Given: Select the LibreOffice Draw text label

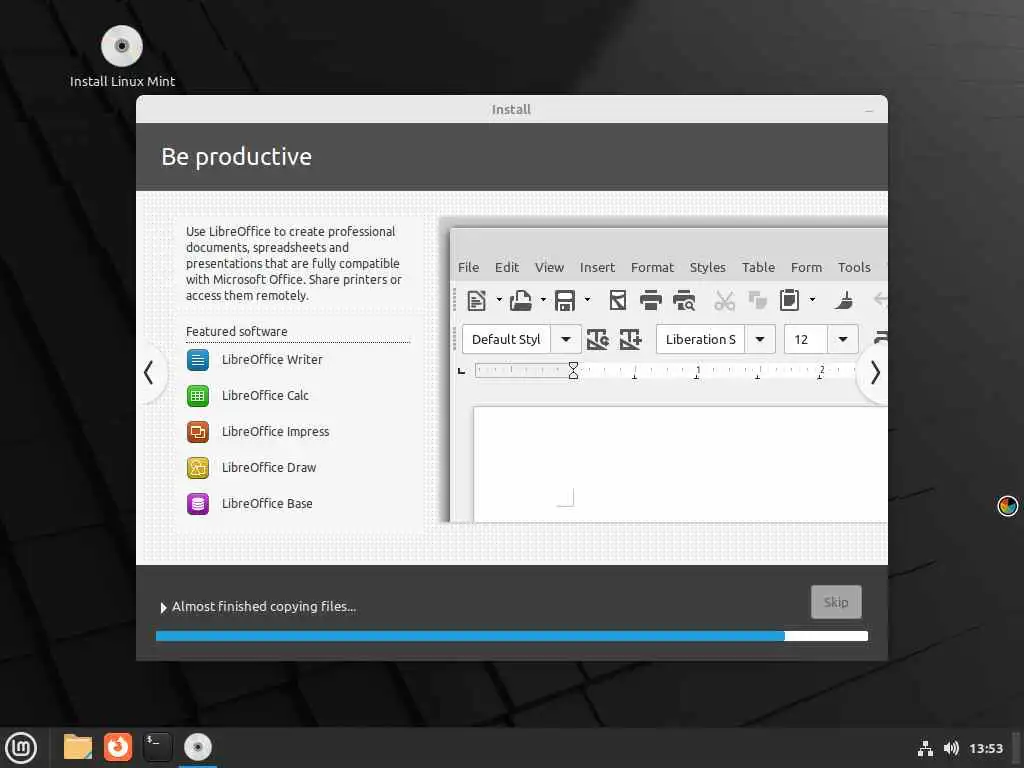Looking at the screenshot, I should point(269,468).
